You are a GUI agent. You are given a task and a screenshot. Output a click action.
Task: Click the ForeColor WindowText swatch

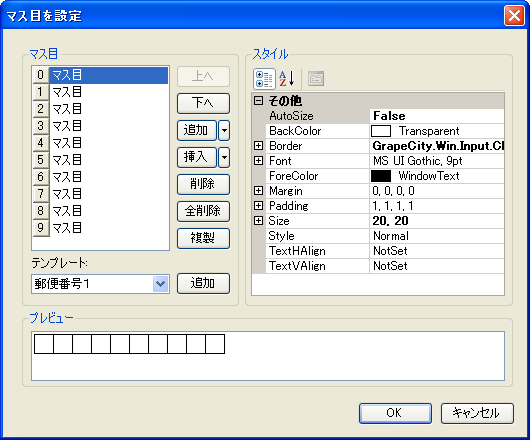[381, 176]
